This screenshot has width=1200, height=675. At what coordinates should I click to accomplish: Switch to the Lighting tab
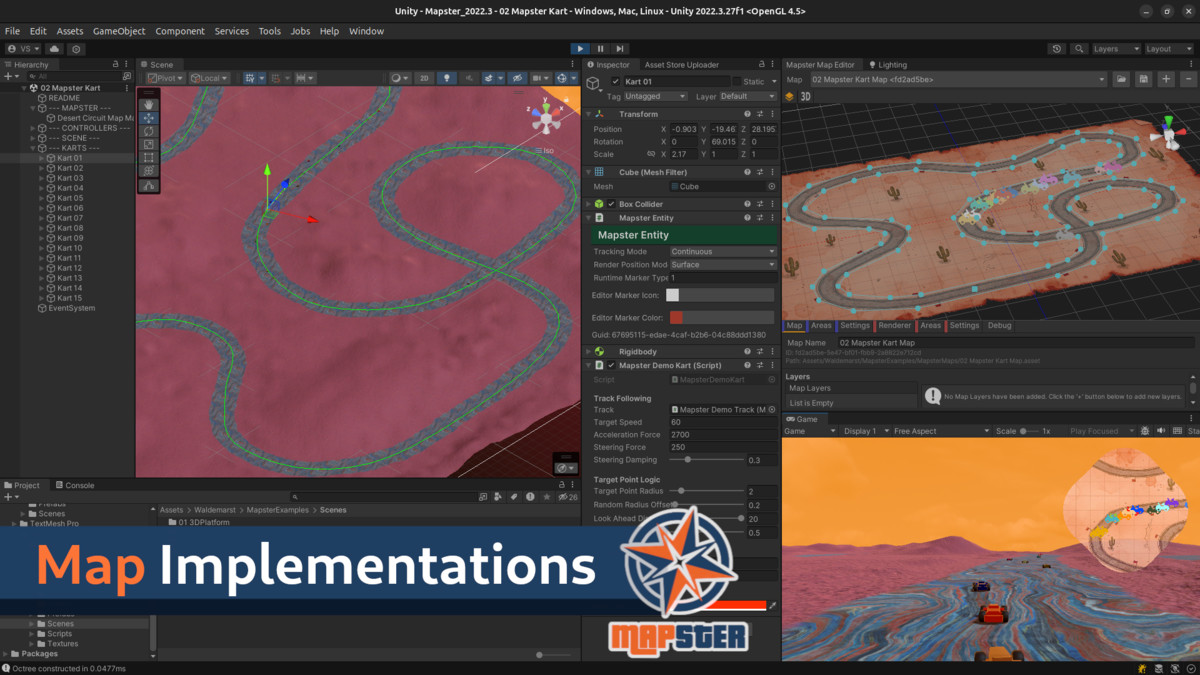tap(887, 65)
